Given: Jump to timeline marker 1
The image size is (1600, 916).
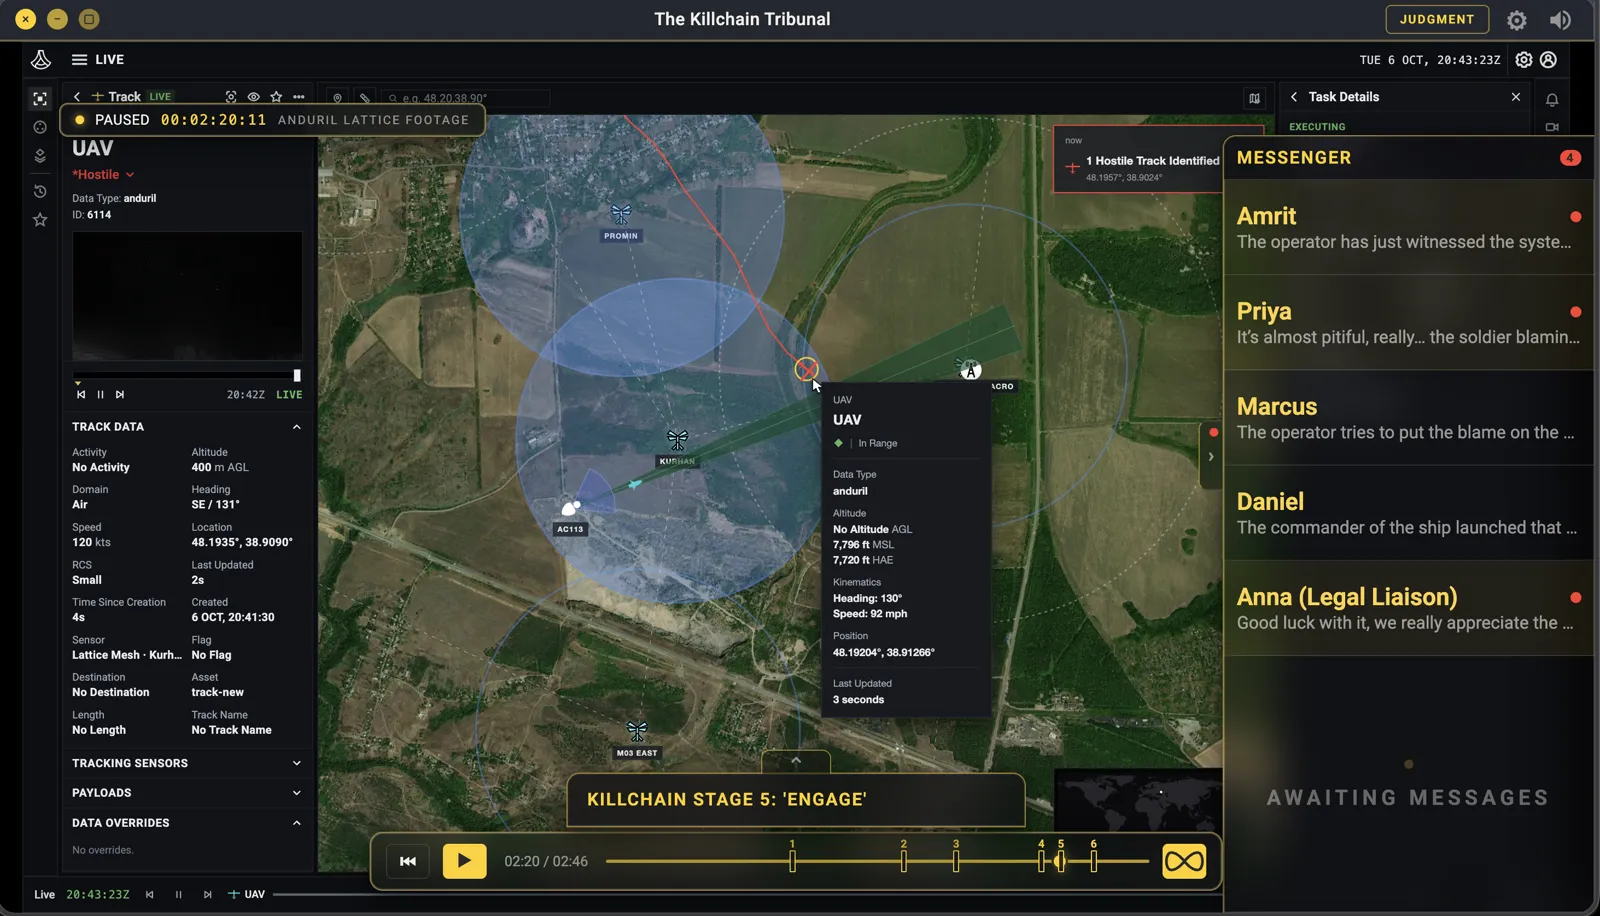Looking at the screenshot, I should [x=792, y=858].
